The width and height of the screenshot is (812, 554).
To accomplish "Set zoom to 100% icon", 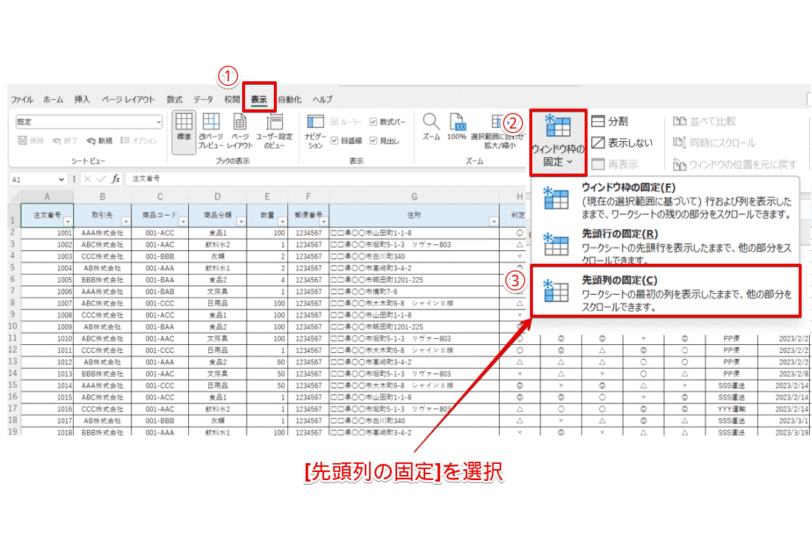I will (457, 127).
